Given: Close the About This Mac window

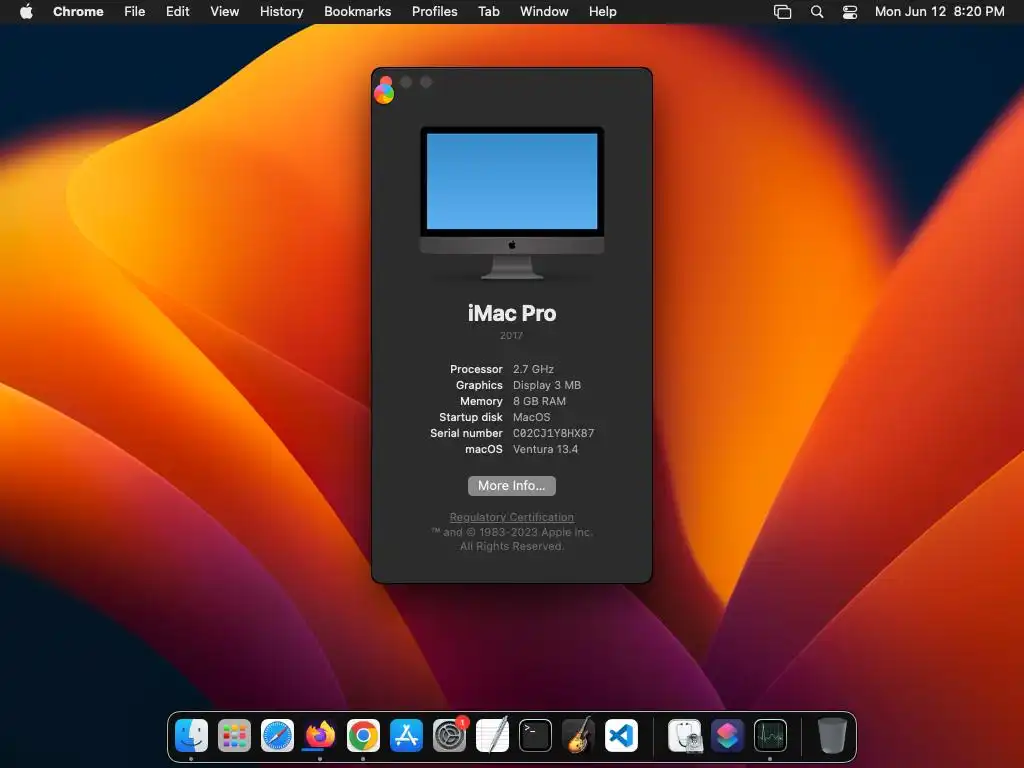Looking at the screenshot, I should click(386, 82).
